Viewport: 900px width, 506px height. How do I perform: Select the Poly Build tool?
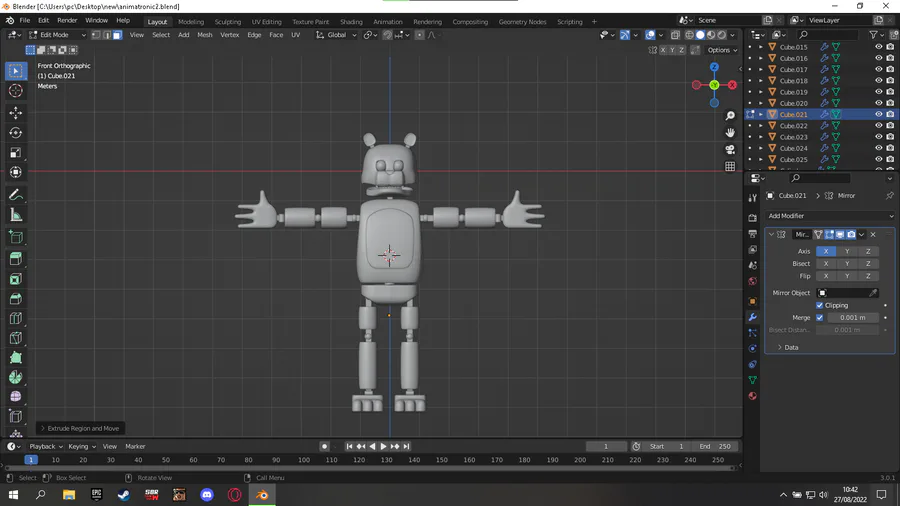click(15, 358)
